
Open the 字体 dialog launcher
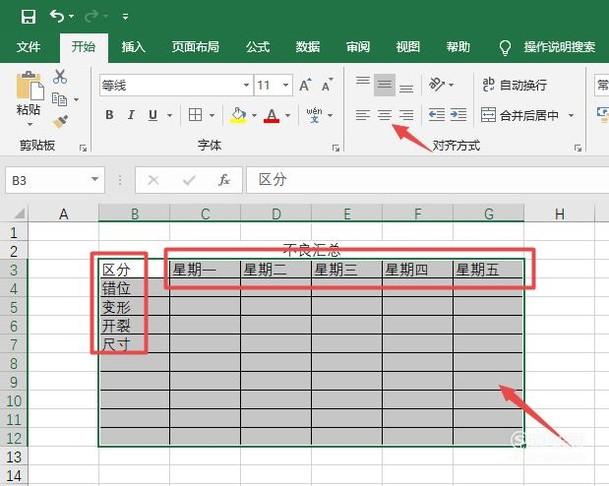[x=336, y=148]
